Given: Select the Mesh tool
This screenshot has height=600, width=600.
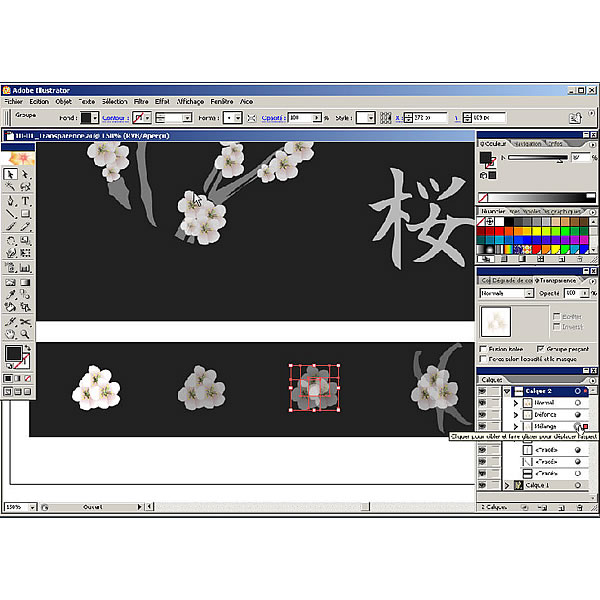Looking at the screenshot, I should (x=10, y=282).
